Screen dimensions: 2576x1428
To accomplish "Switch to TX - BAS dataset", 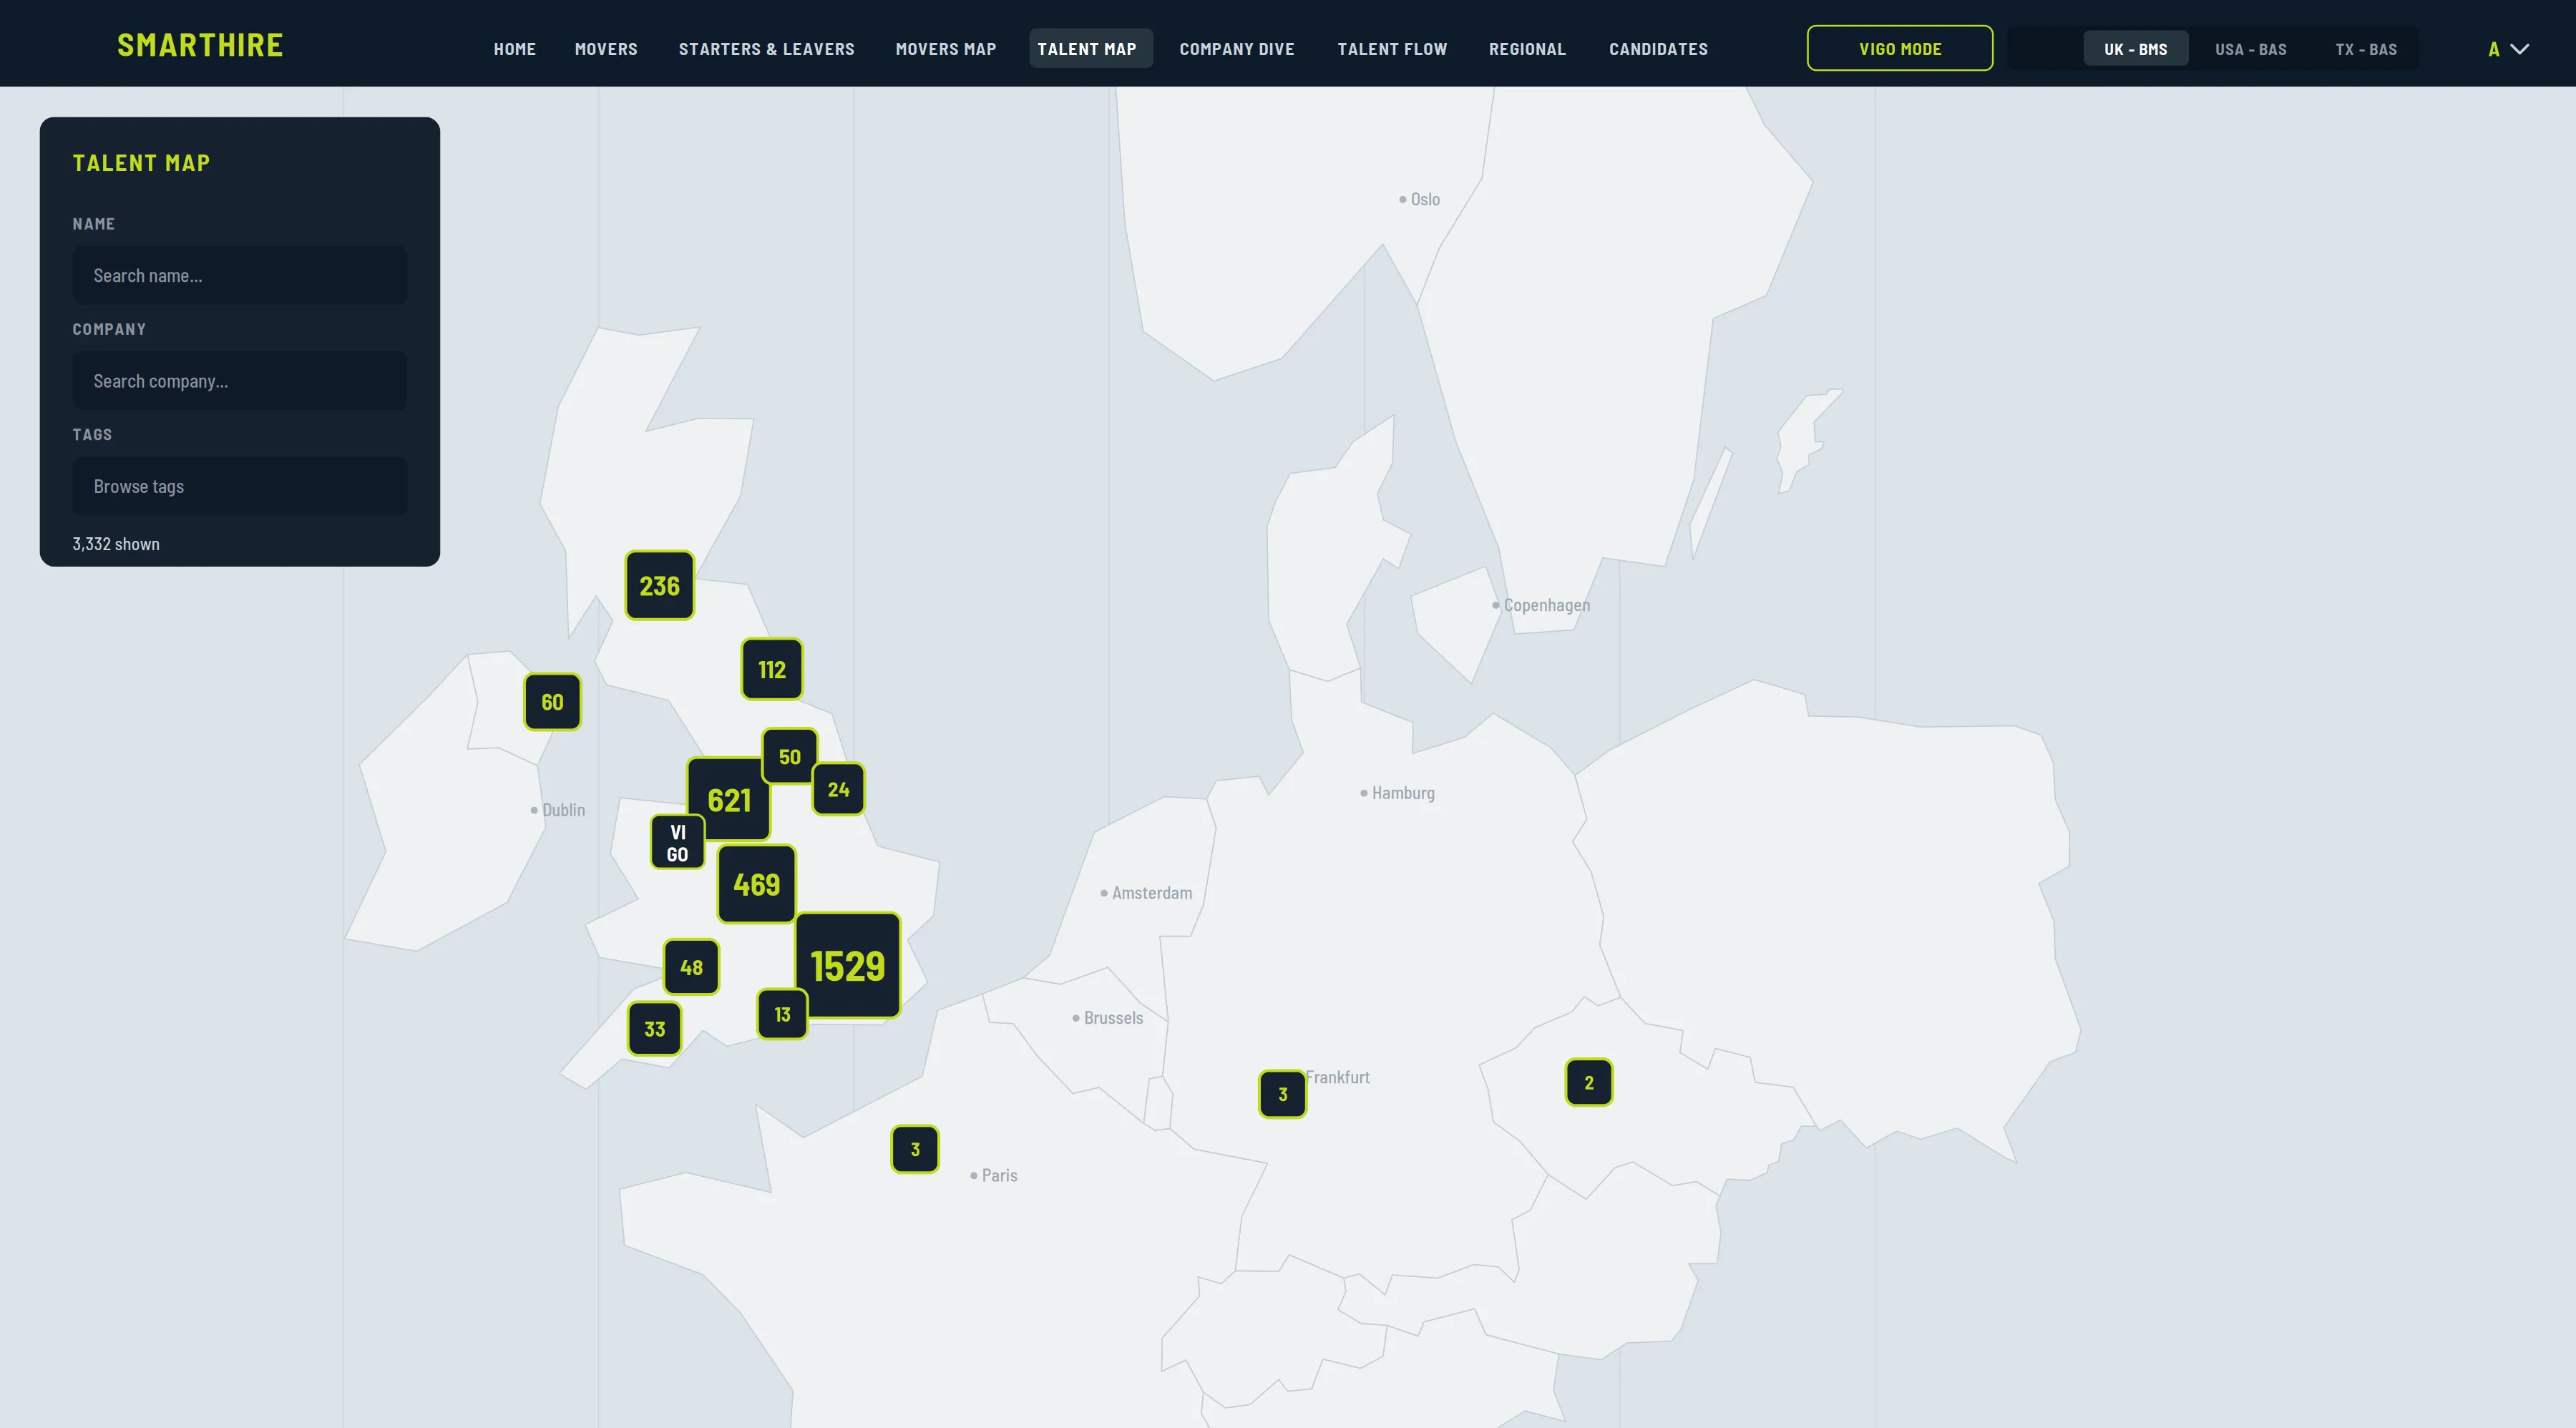I will pyautogui.click(x=2366, y=49).
